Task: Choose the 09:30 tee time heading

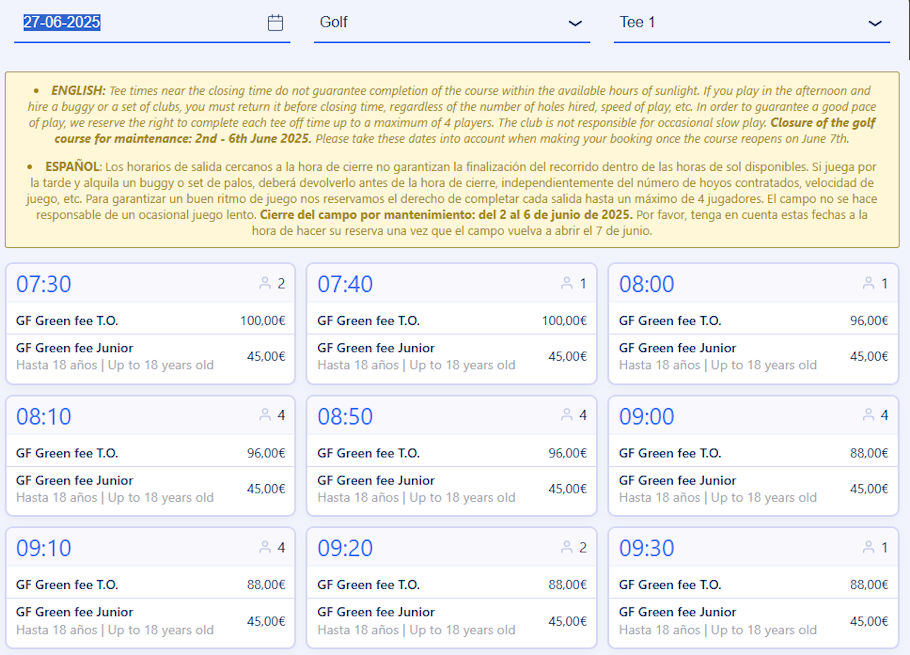Action: (x=646, y=548)
